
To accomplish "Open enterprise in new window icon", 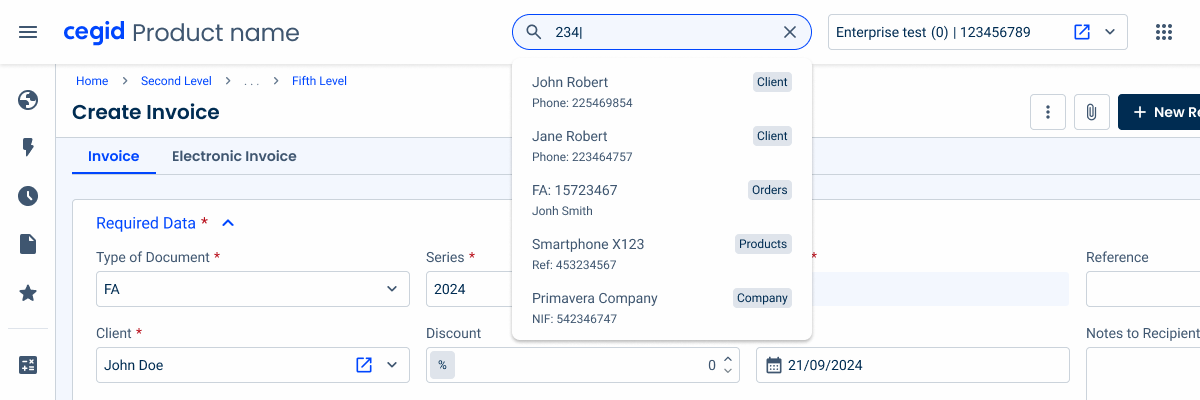I will (1081, 32).
